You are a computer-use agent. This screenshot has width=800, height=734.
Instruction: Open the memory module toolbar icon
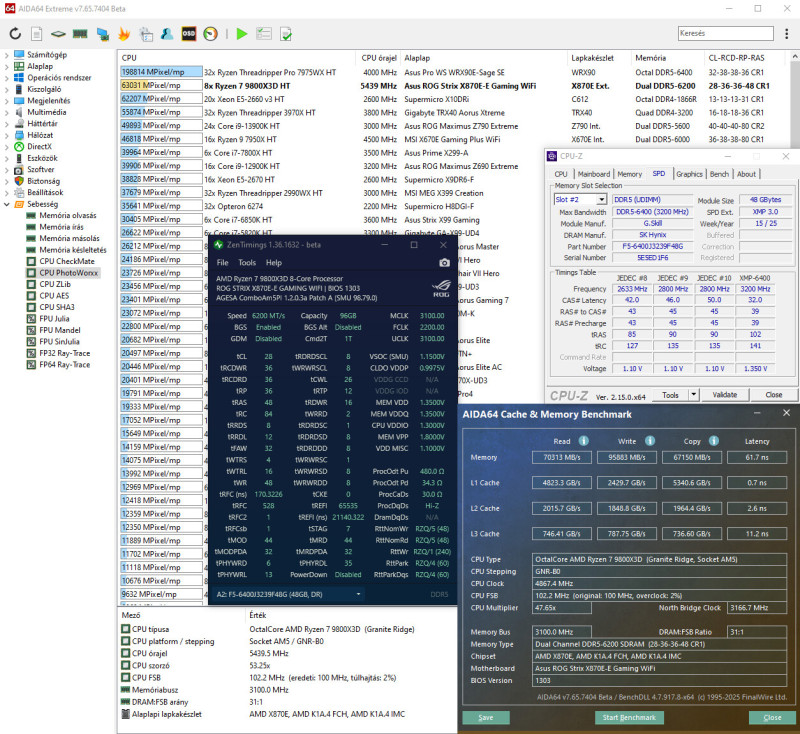click(80, 34)
